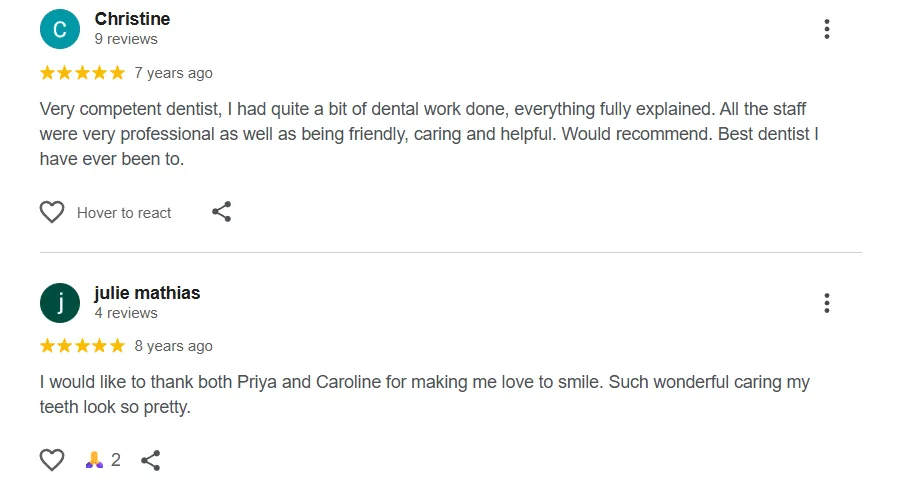Click Christine's five-star rating
The width and height of the screenshot is (901, 490).
82,72
